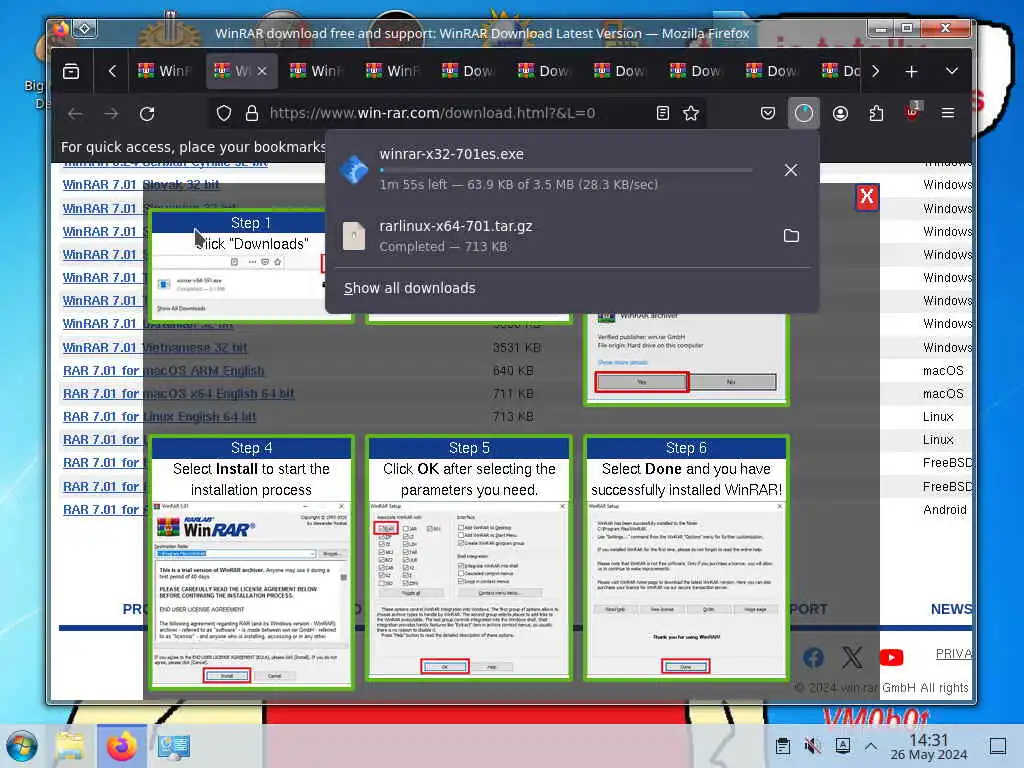1024x768 pixels.
Task: View site security via the padlock icon
Action: point(251,114)
